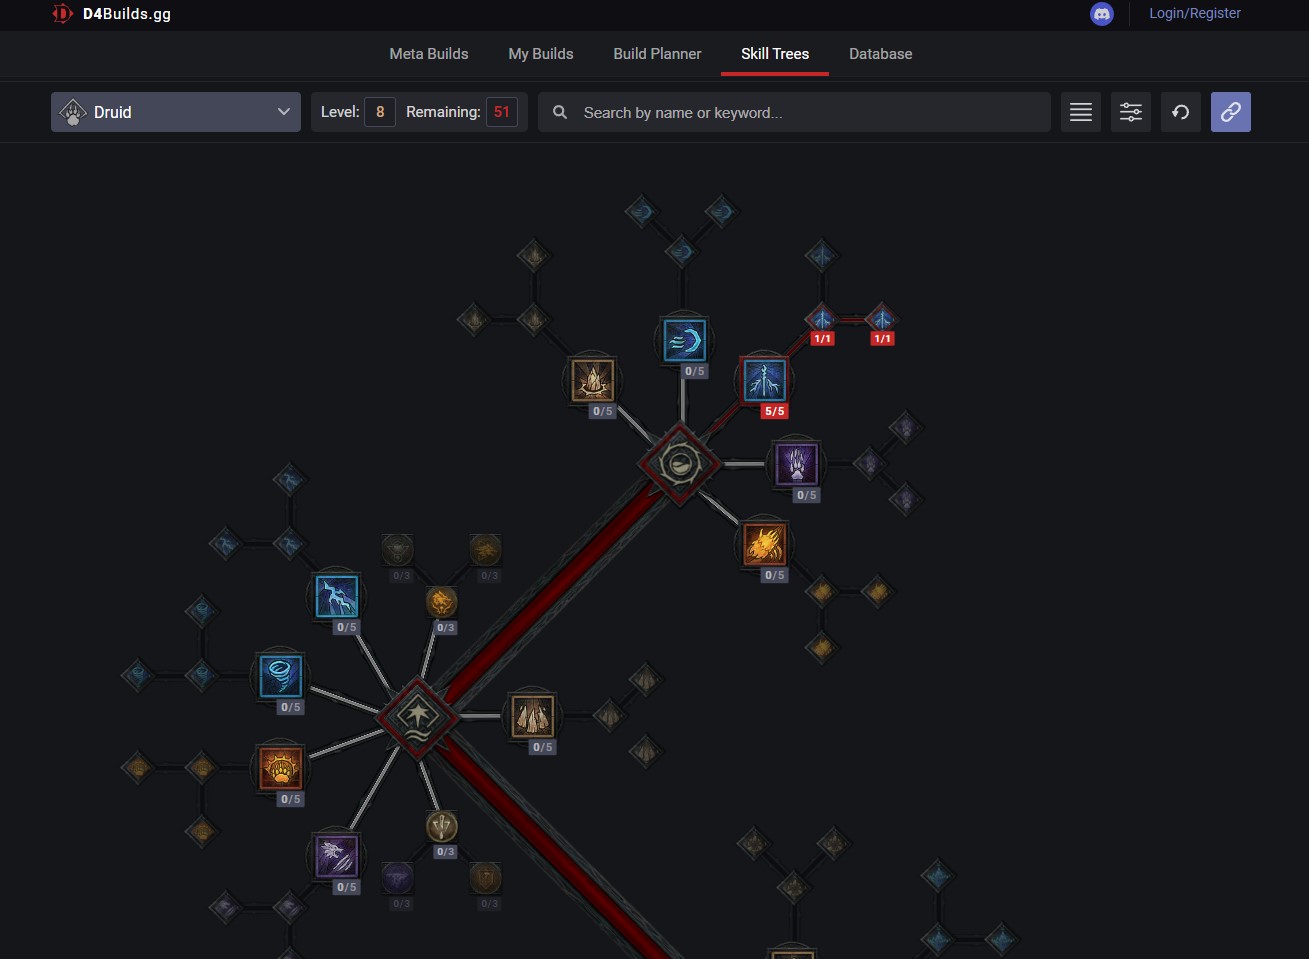Click the dim shield 0/3 passive near the tan passive
Image resolution: width=1309 pixels, height=959 pixels.
485,877
